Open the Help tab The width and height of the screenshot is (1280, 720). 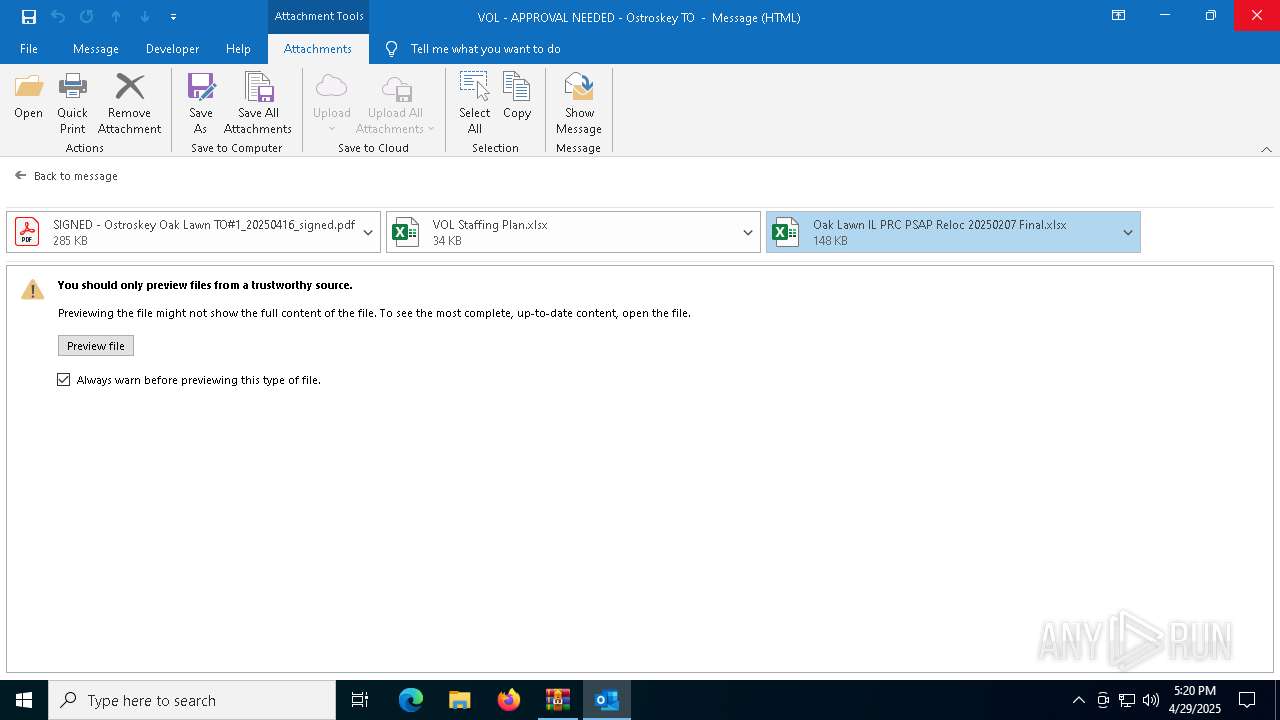(238, 49)
